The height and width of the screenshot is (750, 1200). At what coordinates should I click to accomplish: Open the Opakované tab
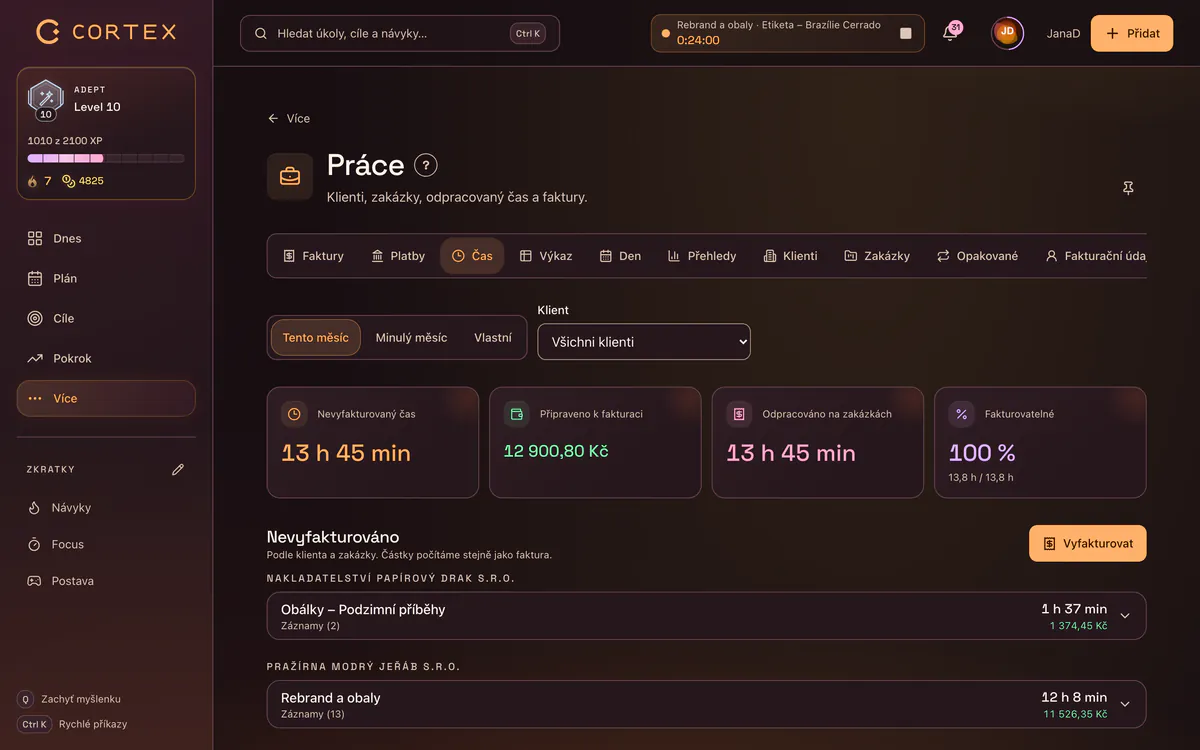(x=977, y=256)
